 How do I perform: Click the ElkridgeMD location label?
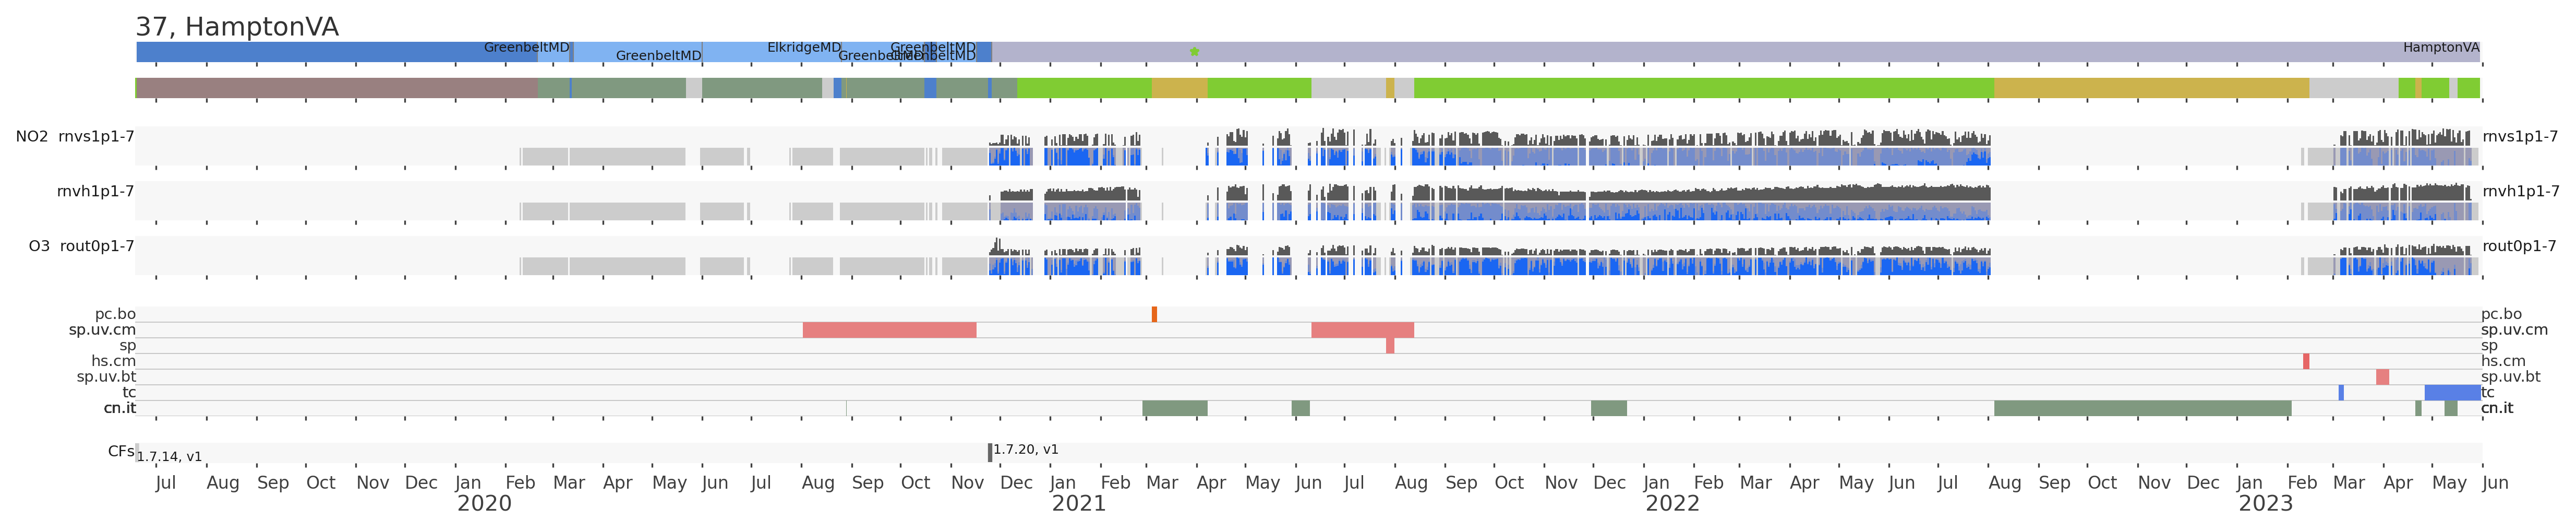[x=804, y=48]
